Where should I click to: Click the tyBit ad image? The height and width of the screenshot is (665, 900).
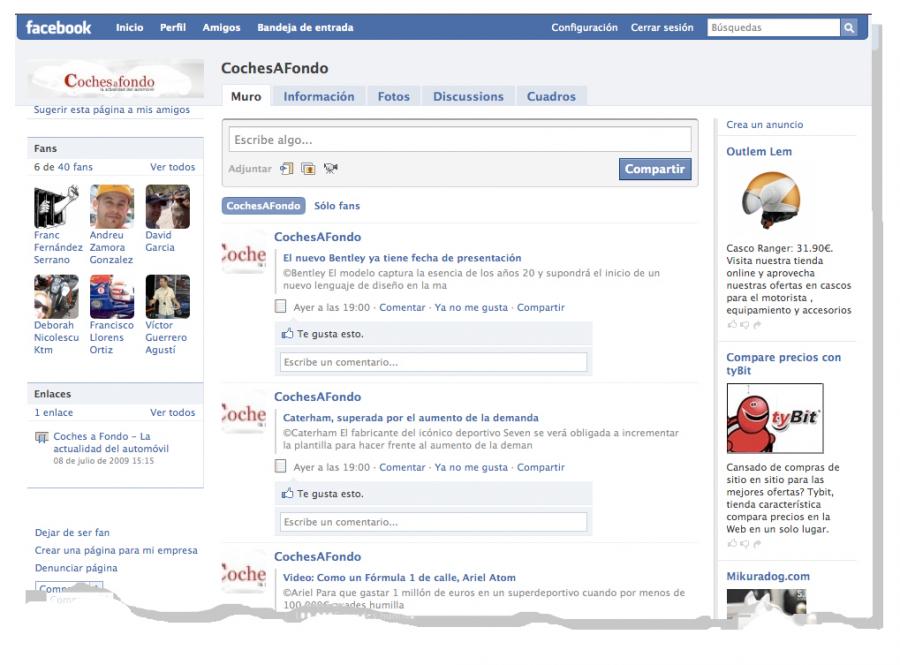[x=774, y=418]
